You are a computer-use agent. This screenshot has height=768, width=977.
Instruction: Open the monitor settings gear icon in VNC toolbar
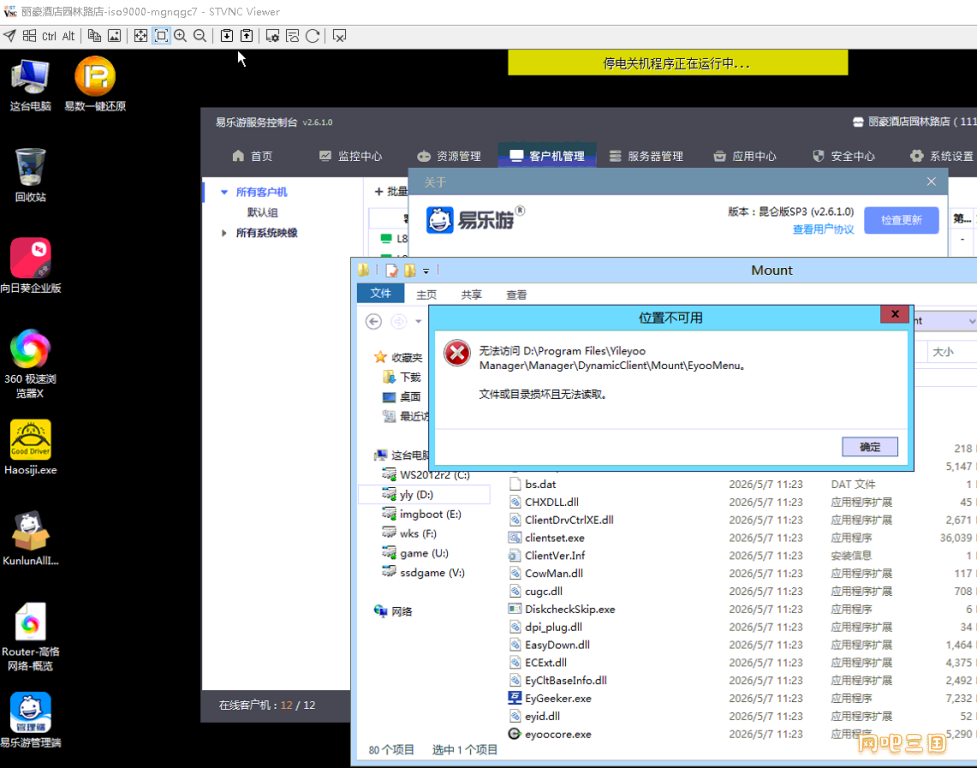pos(272,36)
